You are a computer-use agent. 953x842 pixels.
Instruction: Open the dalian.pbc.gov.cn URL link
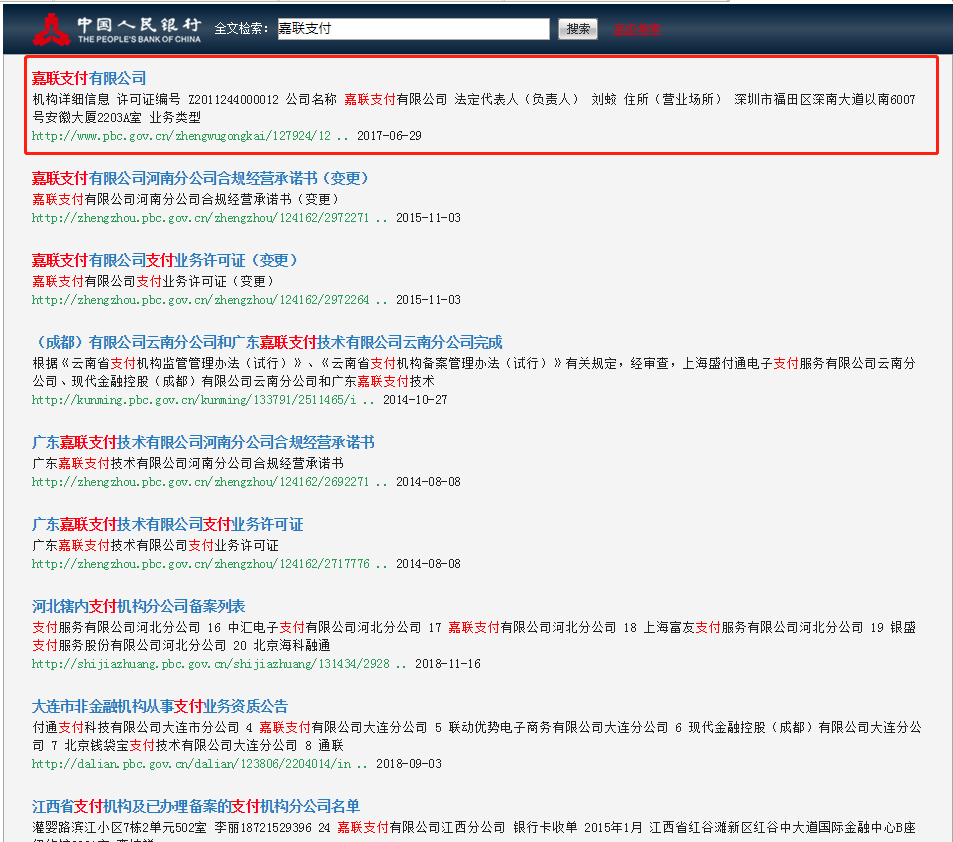coord(200,764)
